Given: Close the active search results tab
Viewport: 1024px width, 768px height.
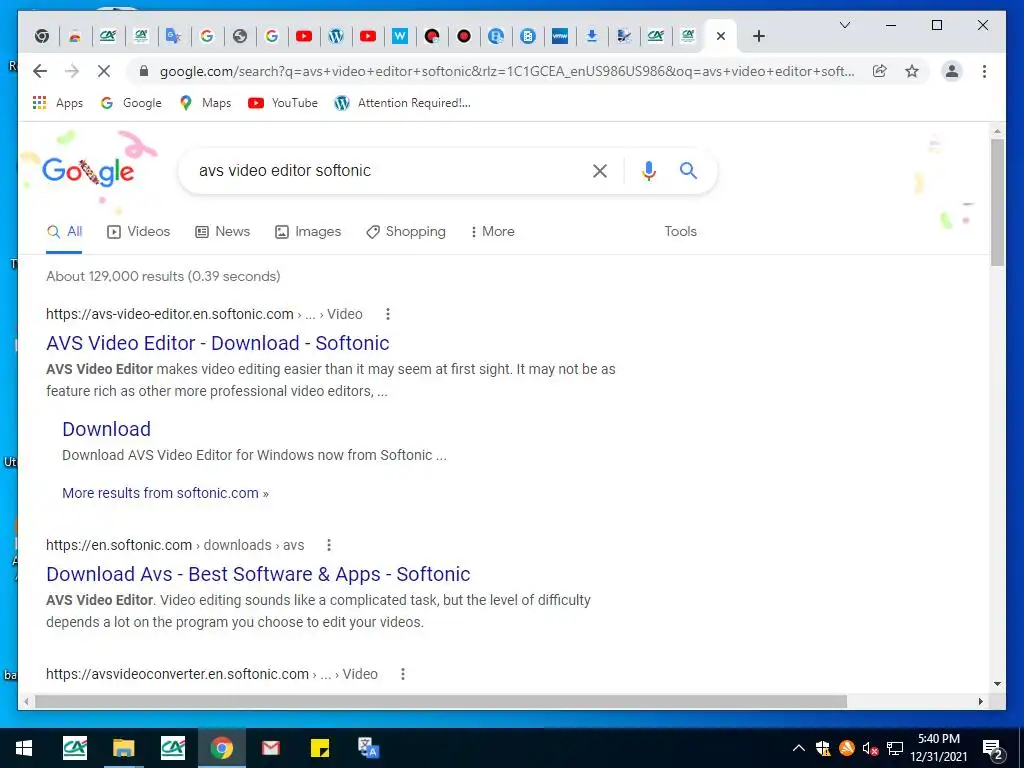Looking at the screenshot, I should click(x=720, y=37).
